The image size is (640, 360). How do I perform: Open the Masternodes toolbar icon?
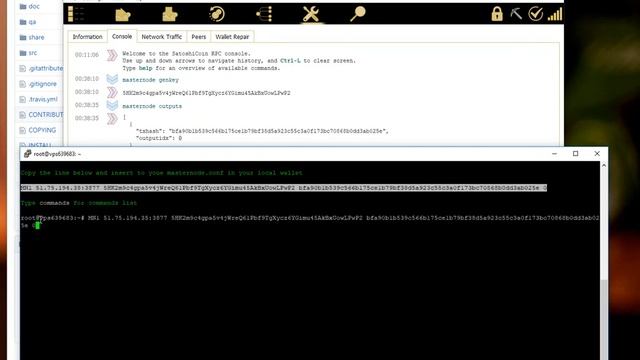264,14
